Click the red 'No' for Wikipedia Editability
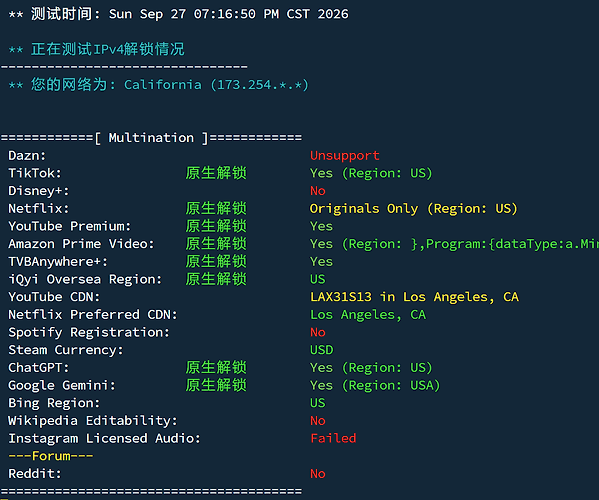The width and height of the screenshot is (599, 500). (317, 421)
